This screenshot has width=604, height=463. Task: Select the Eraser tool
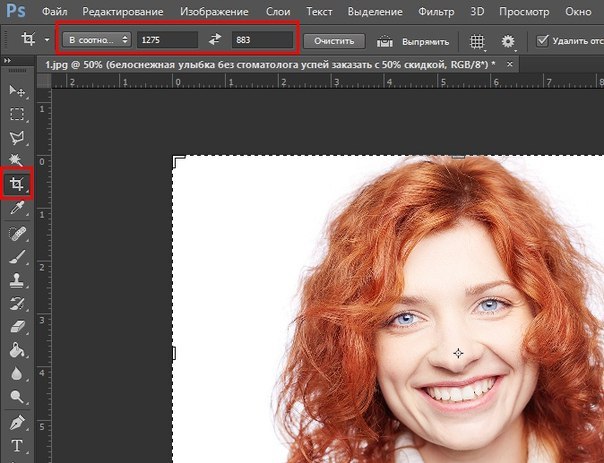17,327
